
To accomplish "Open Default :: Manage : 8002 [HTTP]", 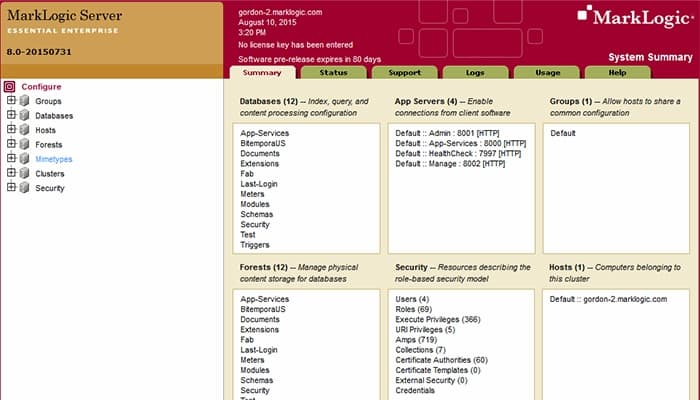I will click(450, 164).
